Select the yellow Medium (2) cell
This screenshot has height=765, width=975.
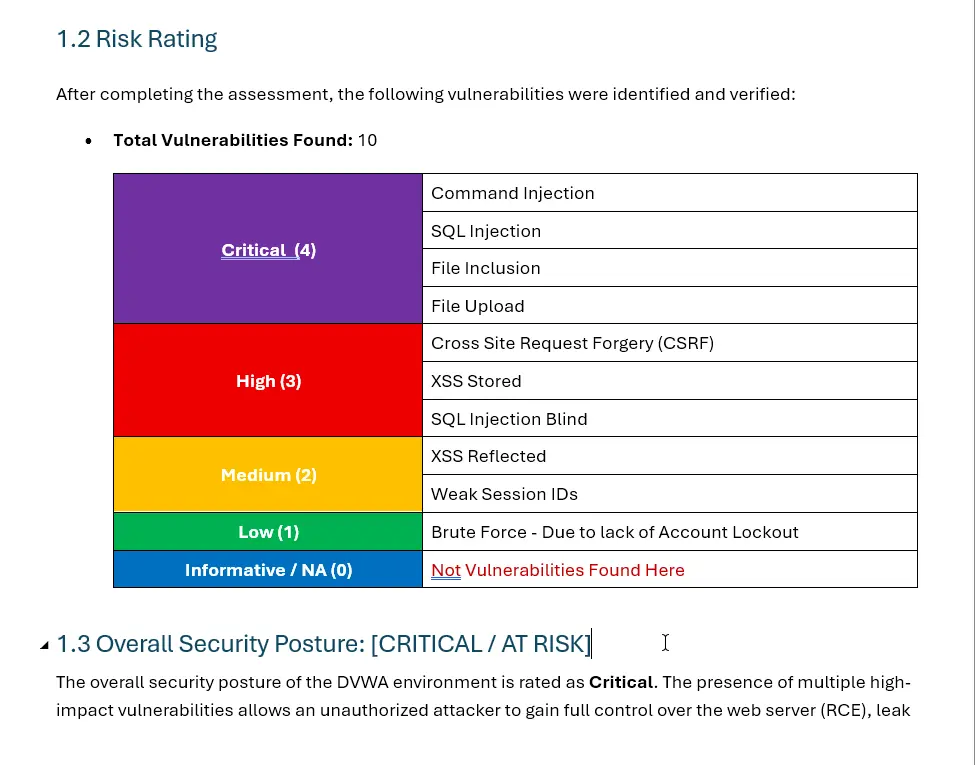pyautogui.click(x=268, y=475)
